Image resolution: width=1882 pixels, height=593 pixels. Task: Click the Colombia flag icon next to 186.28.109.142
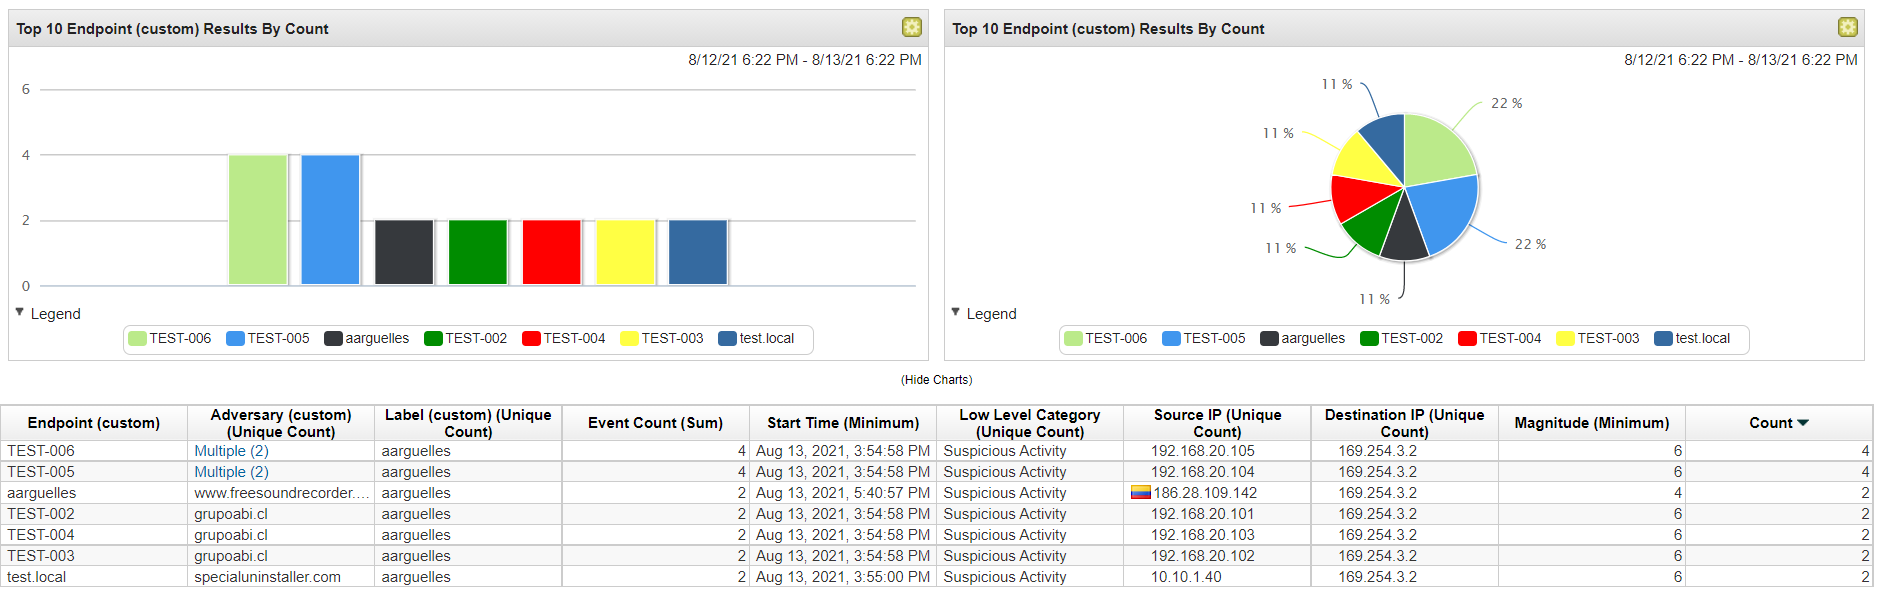click(x=1140, y=492)
